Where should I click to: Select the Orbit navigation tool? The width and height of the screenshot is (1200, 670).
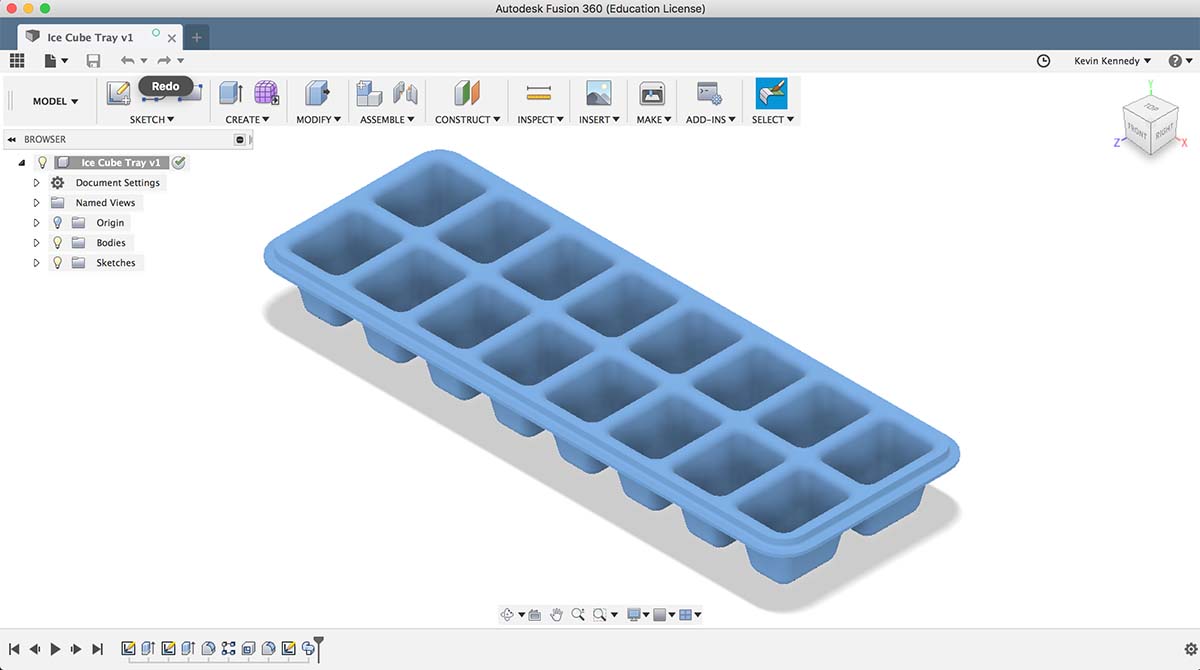tap(508, 615)
